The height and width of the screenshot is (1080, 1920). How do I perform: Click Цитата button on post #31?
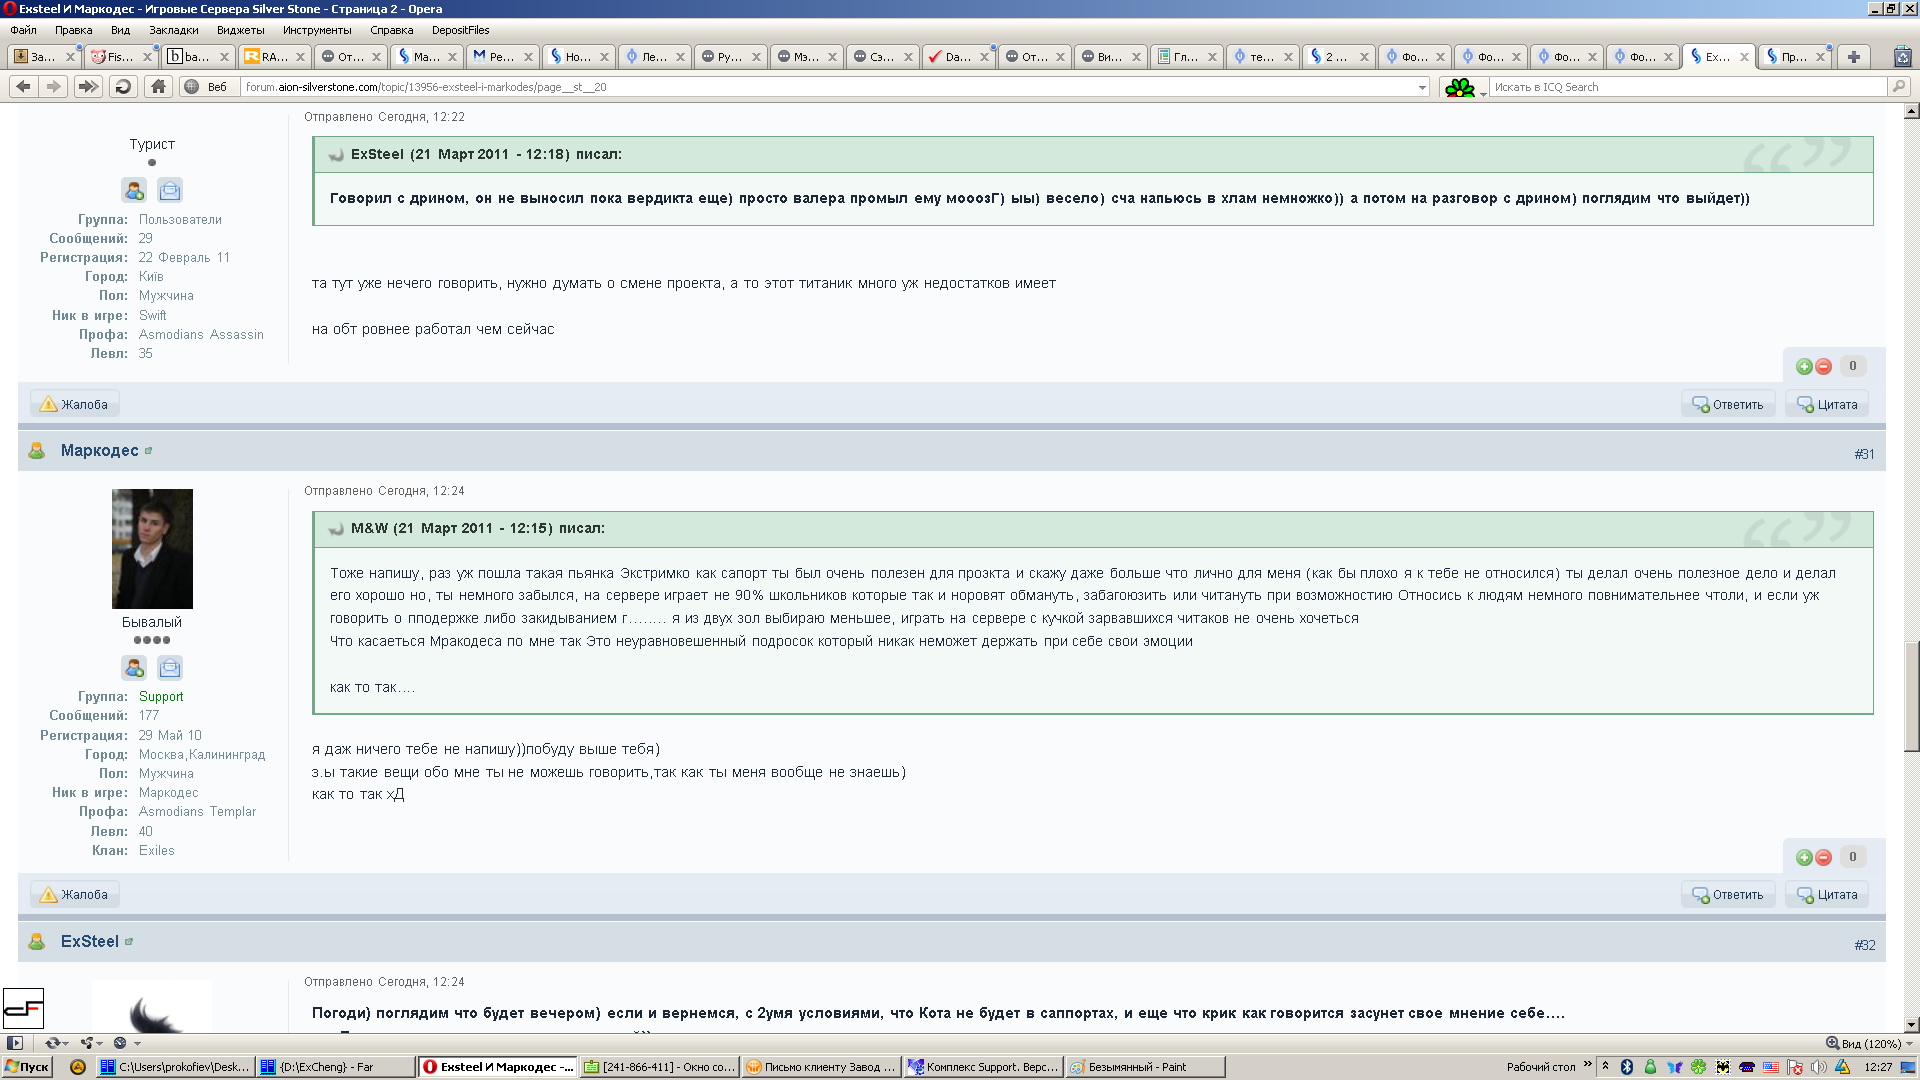tap(1827, 895)
